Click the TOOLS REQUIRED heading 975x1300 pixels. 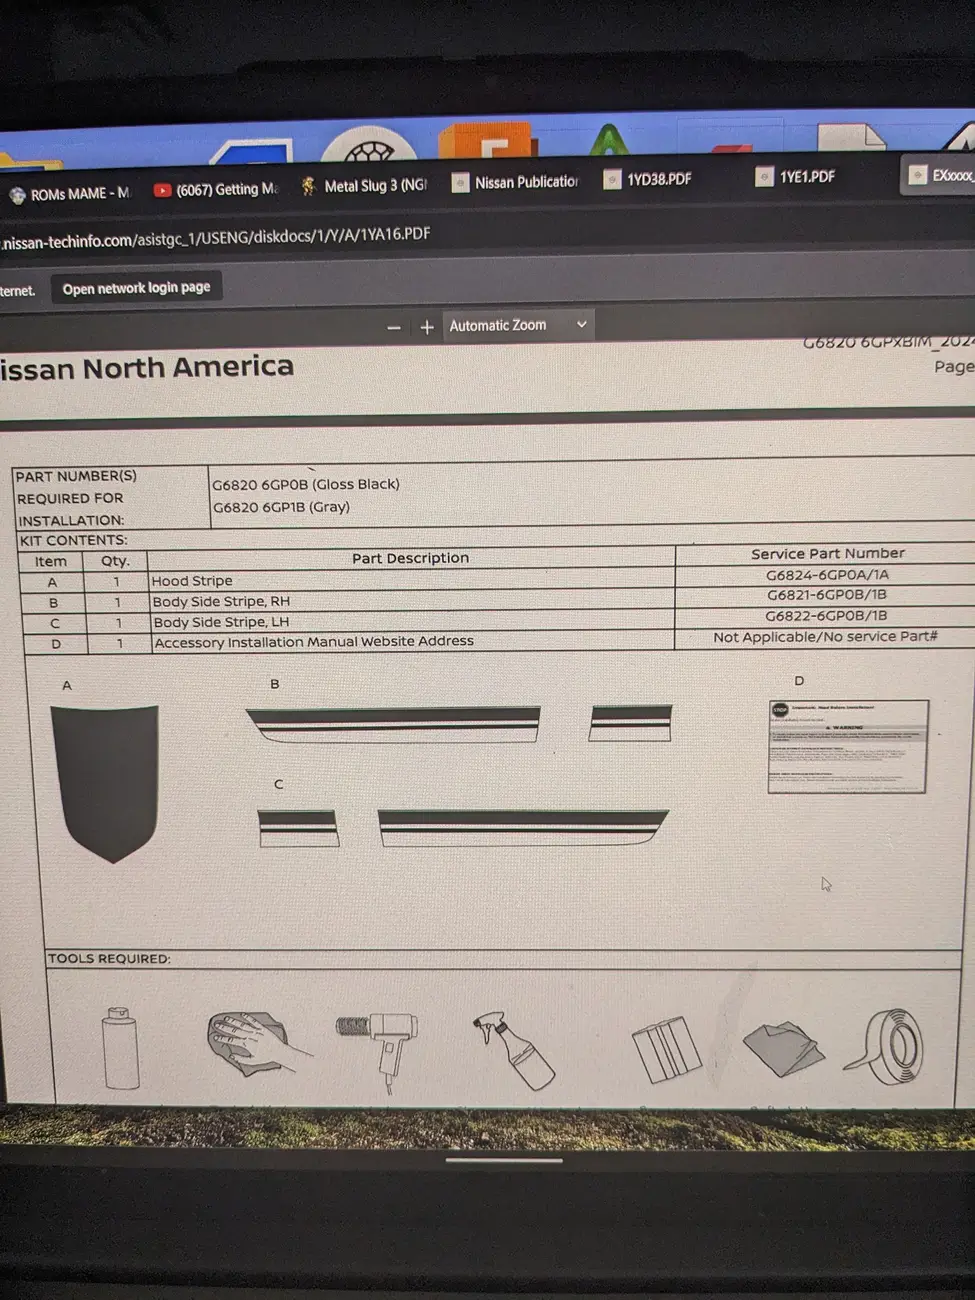click(109, 958)
